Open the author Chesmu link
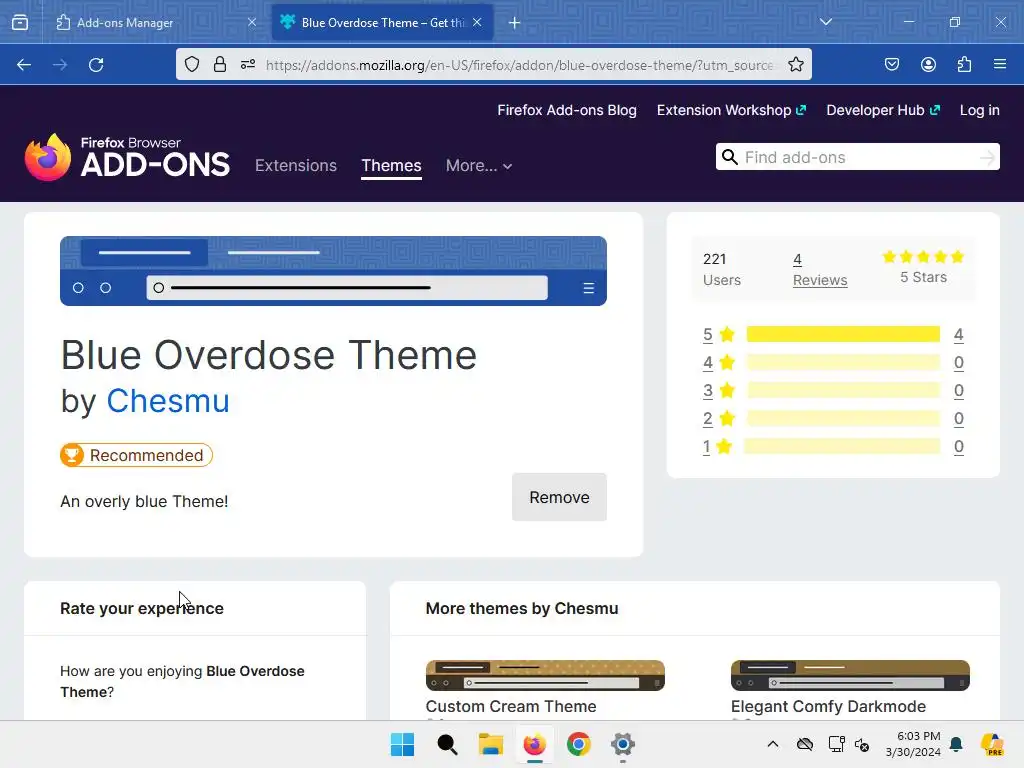The height and width of the screenshot is (768, 1024). point(168,400)
